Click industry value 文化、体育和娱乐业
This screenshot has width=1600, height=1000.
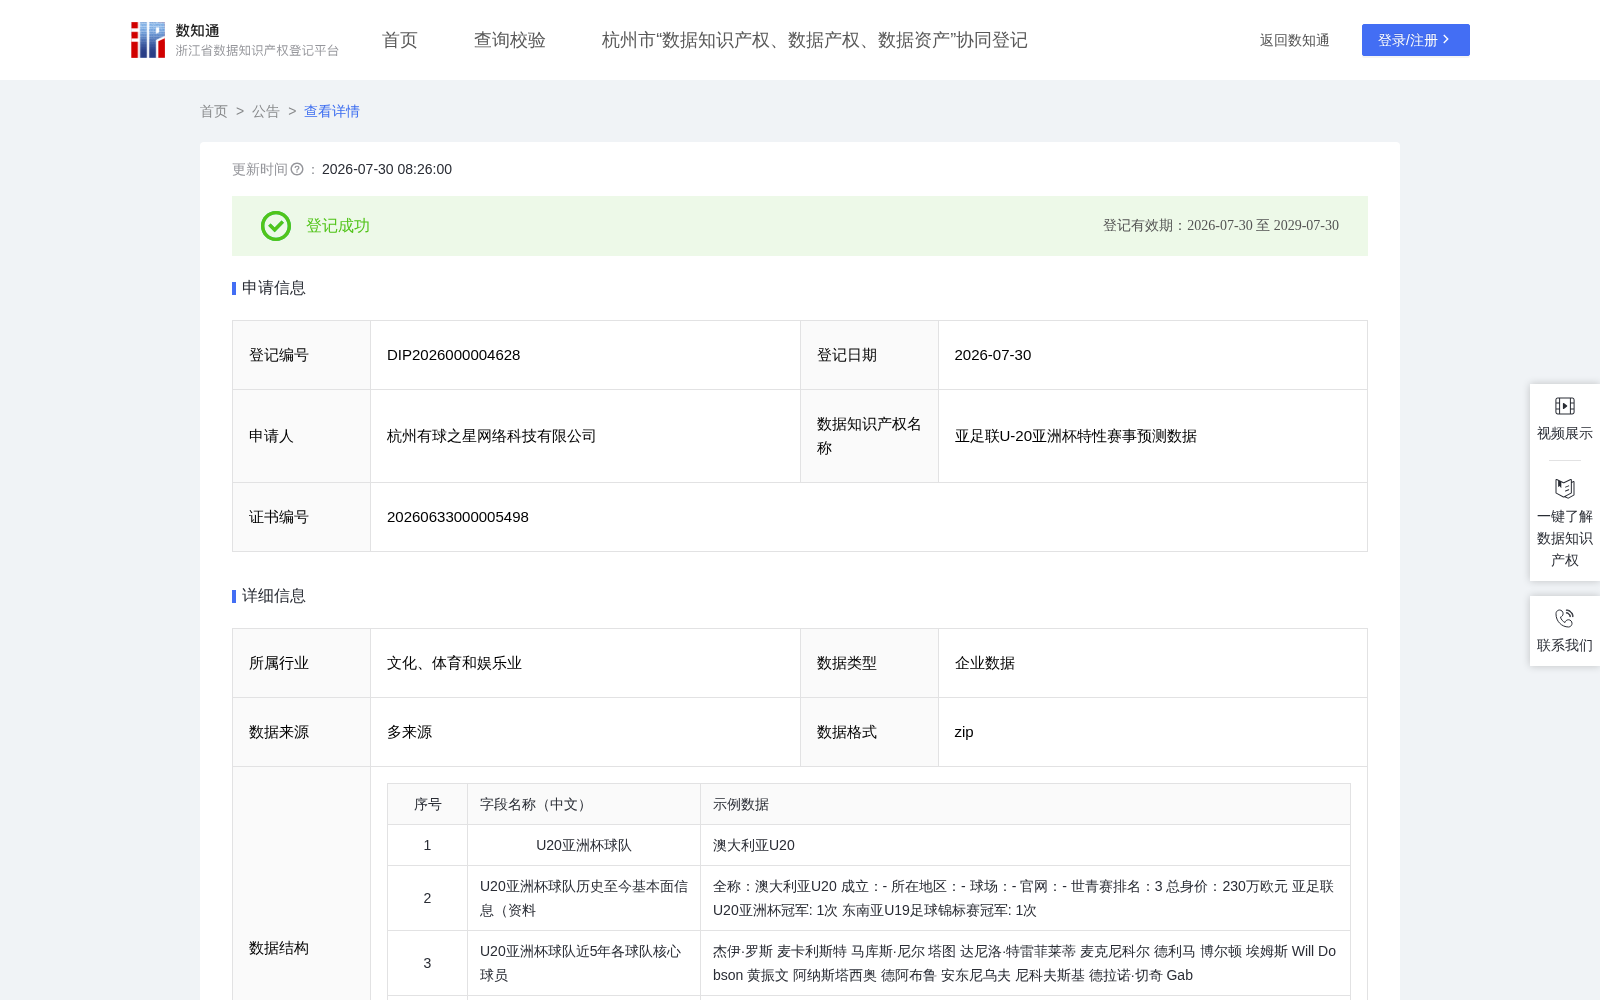click(x=455, y=663)
